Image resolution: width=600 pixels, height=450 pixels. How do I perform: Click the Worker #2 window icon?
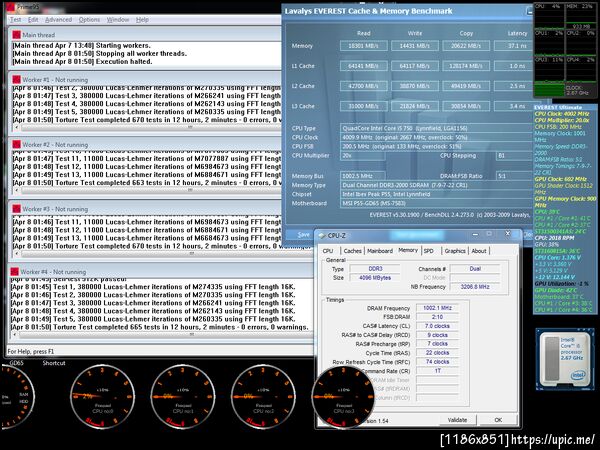click(x=16, y=145)
